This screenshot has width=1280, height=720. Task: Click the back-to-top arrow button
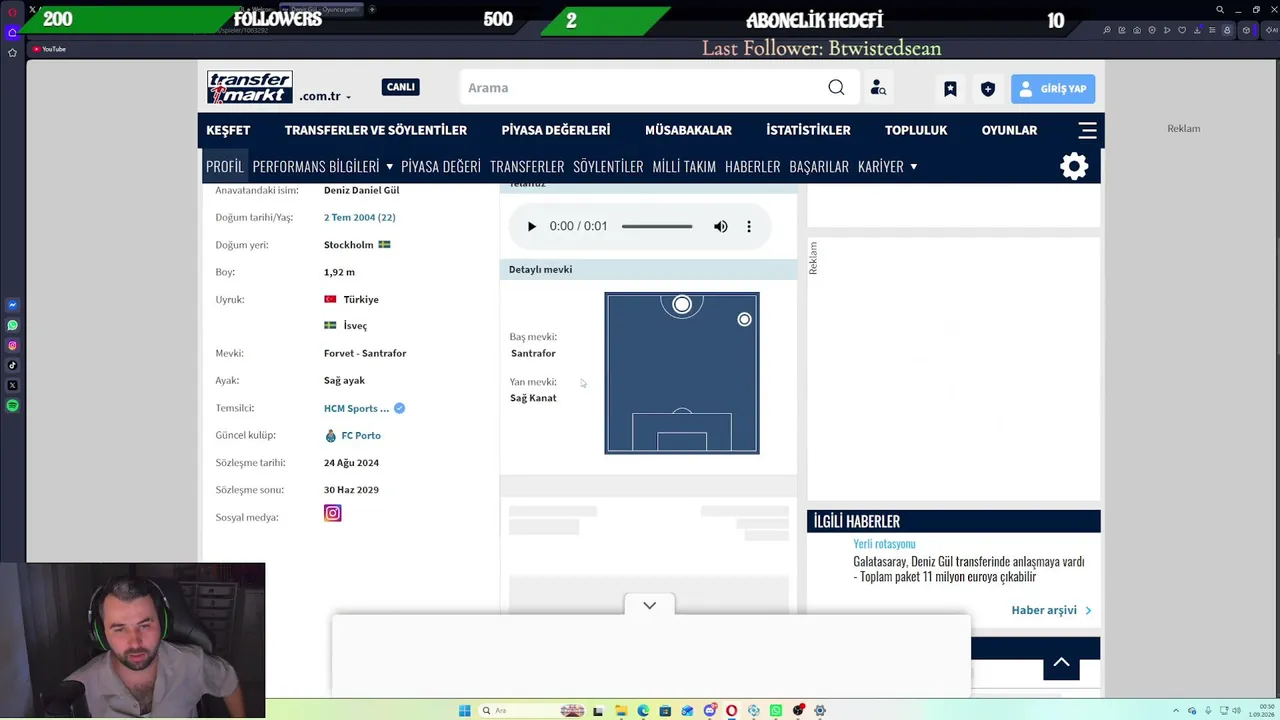(1061, 662)
